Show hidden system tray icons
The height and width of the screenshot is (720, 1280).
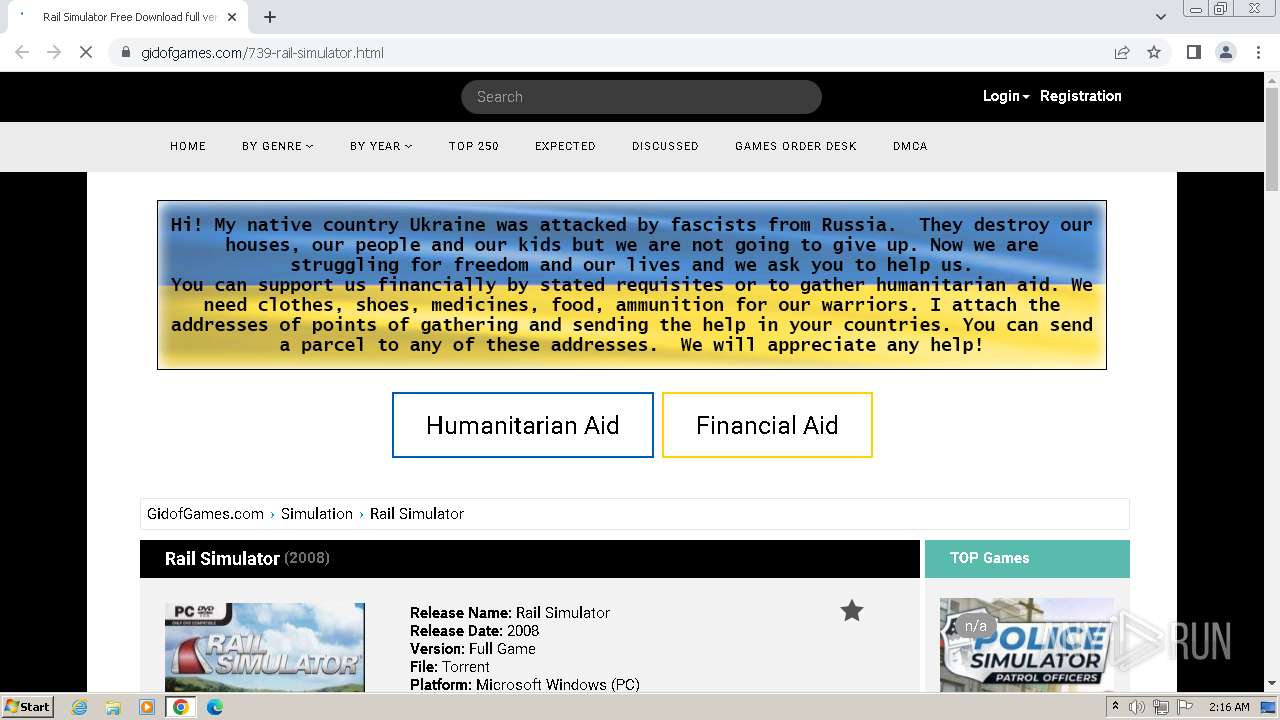click(1115, 707)
